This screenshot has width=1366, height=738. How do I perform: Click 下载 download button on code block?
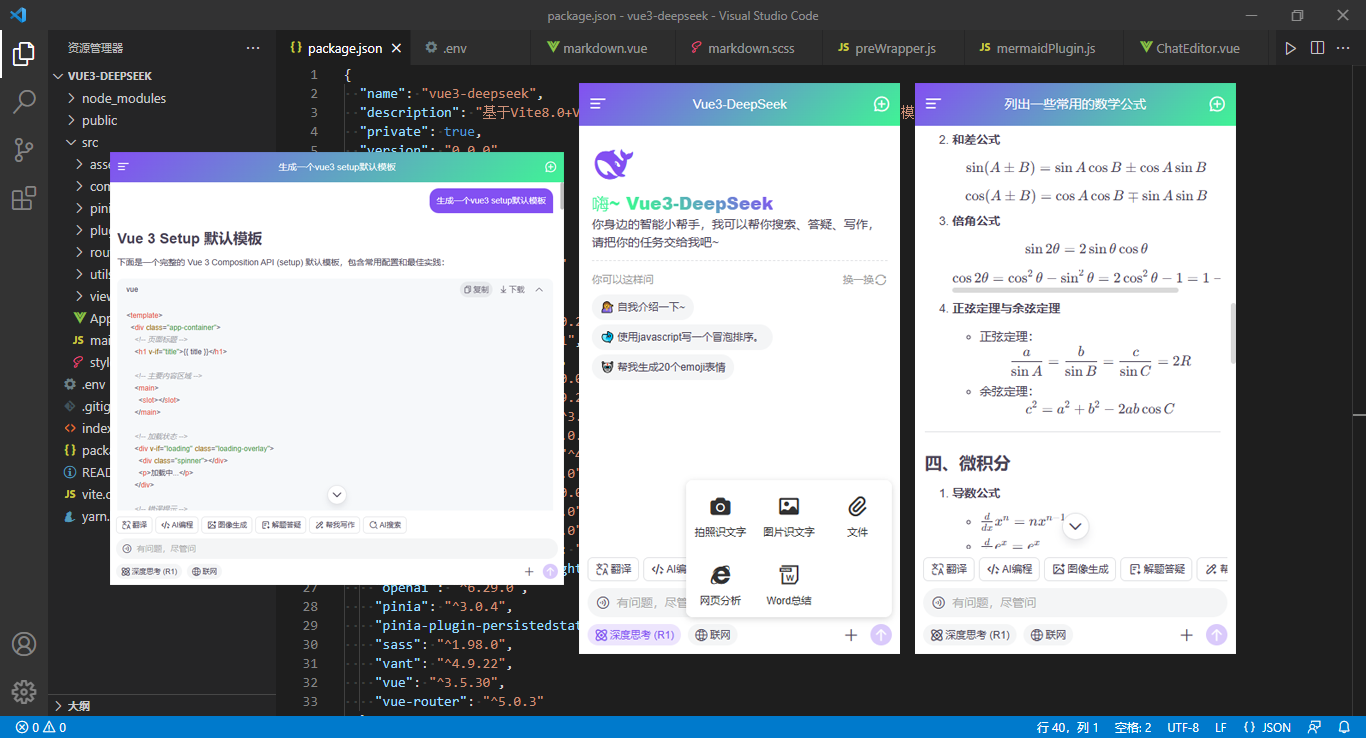coord(512,289)
